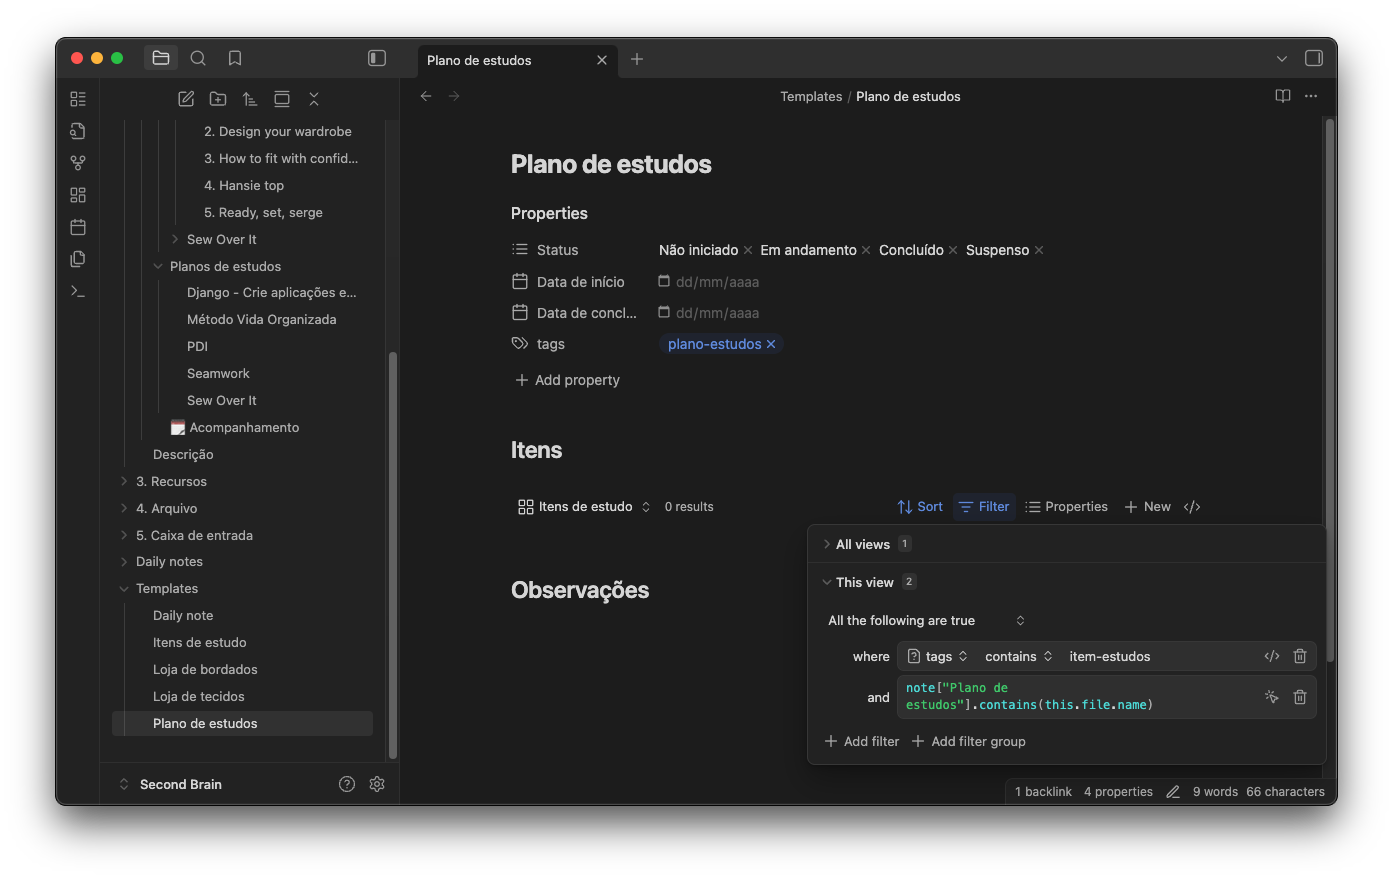Open the graph view ribbon icon
Viewport: 1393px width, 879px height.
click(x=78, y=163)
